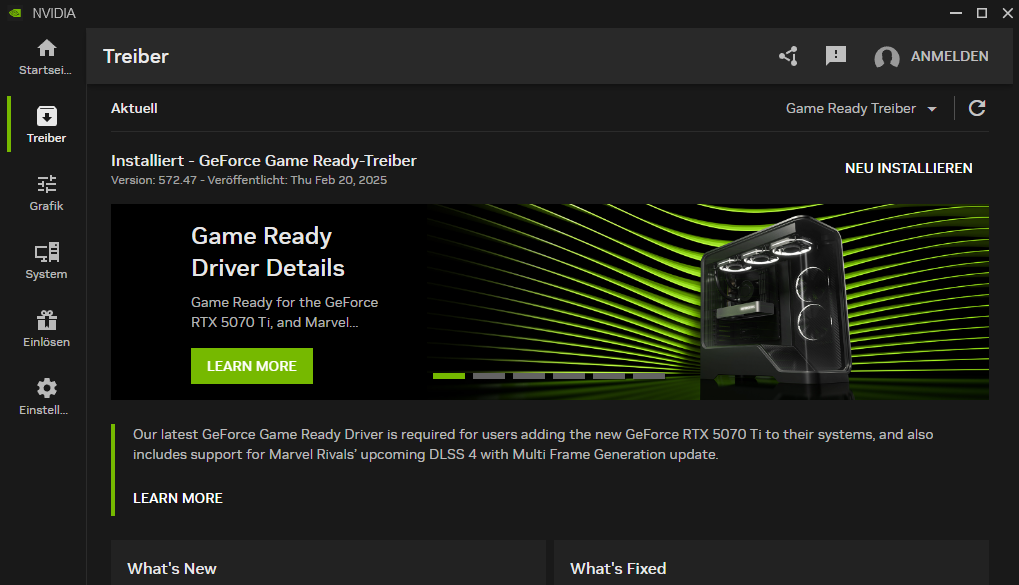Screen dimensions: 1019x585
Task: Open the What's New card
Action: pyautogui.click(x=328, y=562)
